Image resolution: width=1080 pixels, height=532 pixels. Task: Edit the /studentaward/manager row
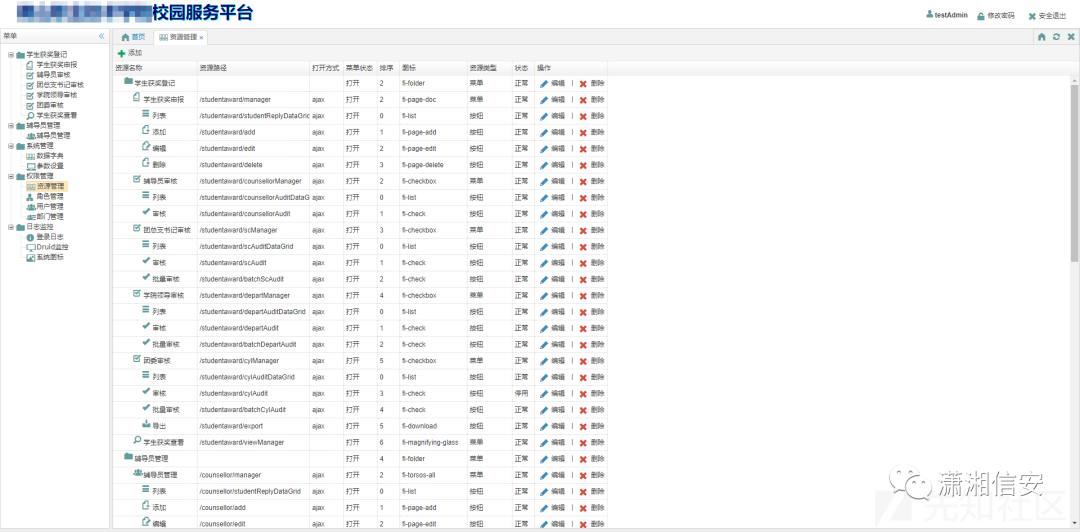[552, 100]
